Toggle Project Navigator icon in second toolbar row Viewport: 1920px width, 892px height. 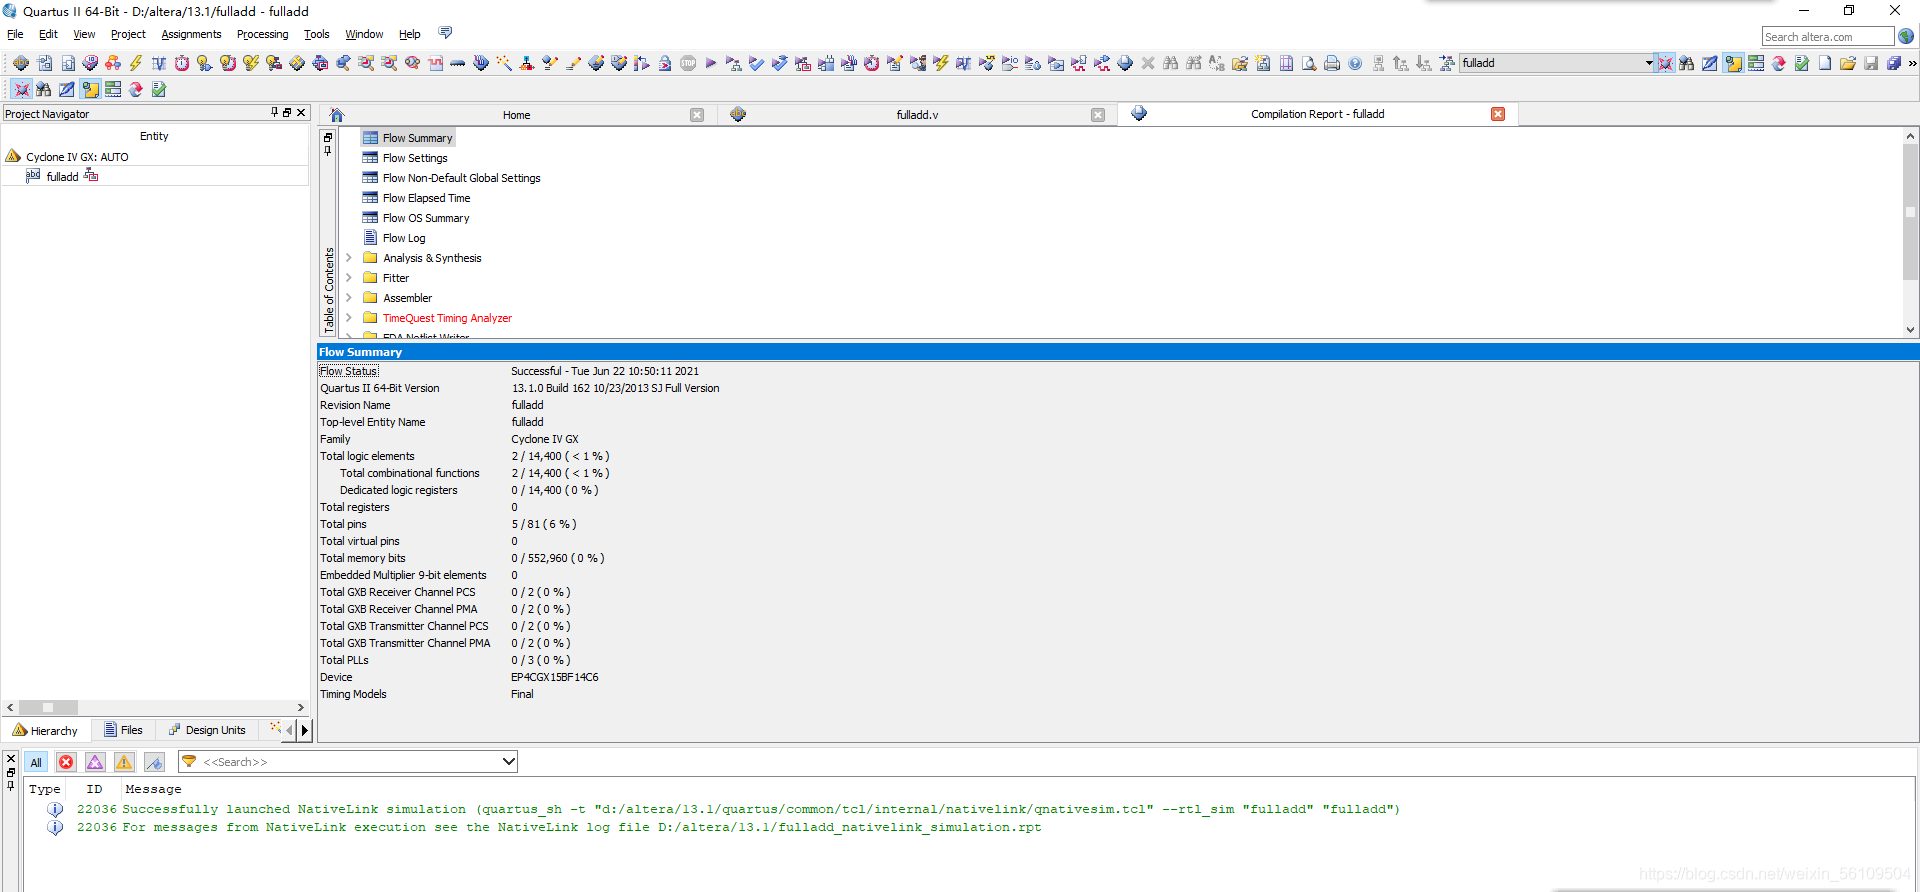tap(21, 89)
